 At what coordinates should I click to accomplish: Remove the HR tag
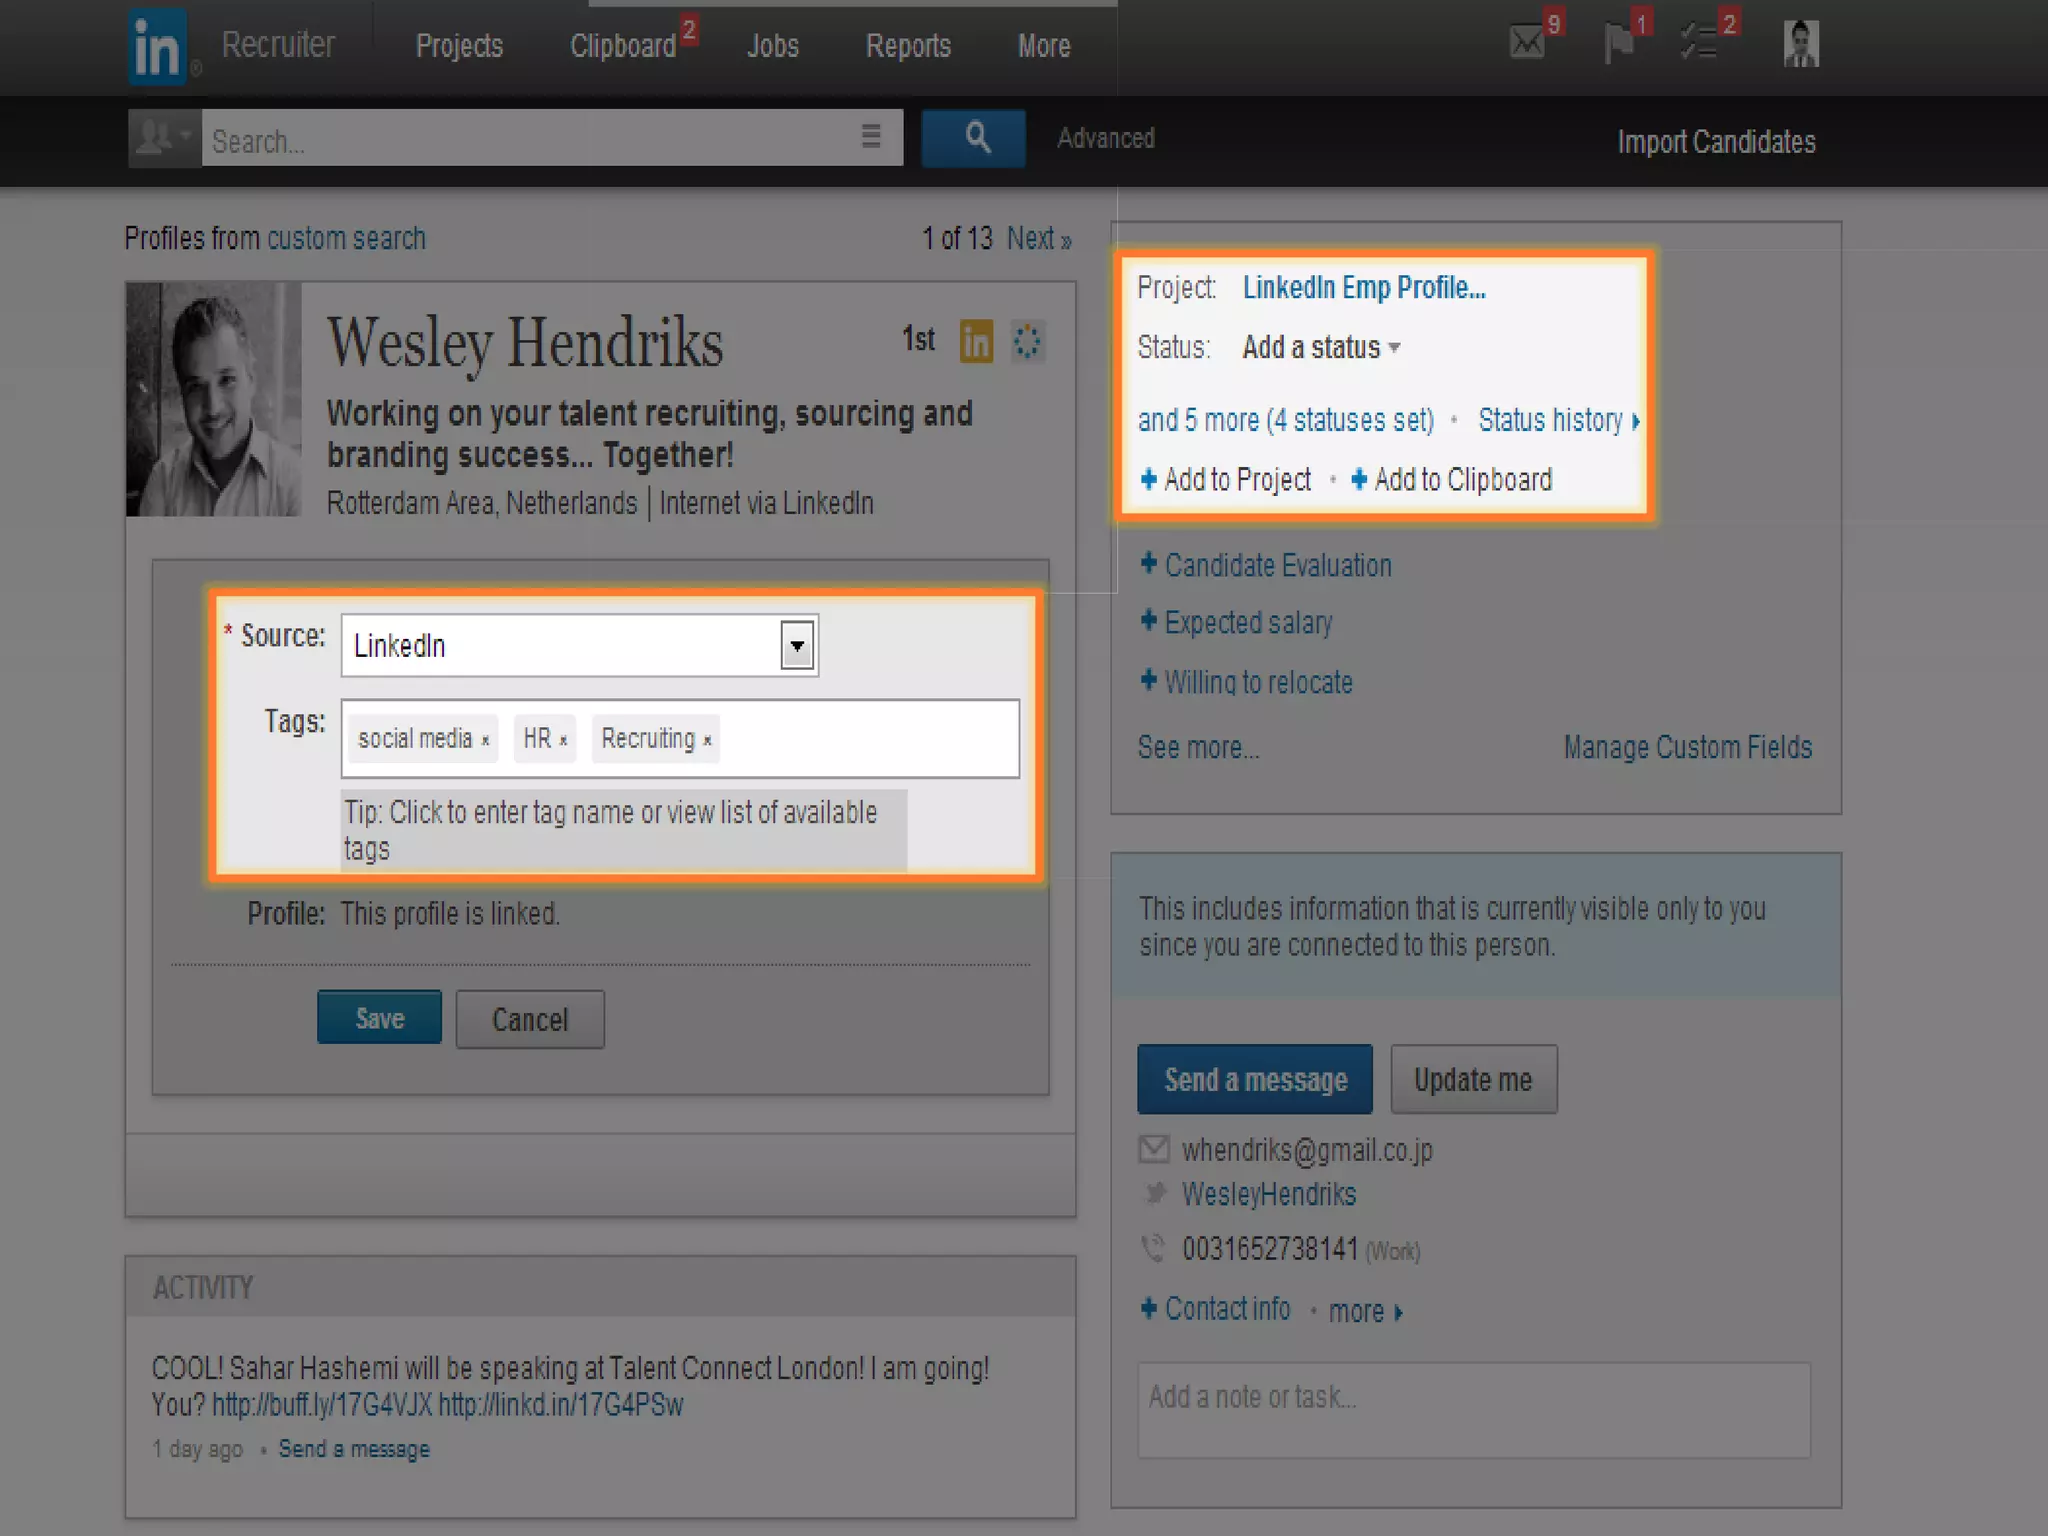click(564, 741)
